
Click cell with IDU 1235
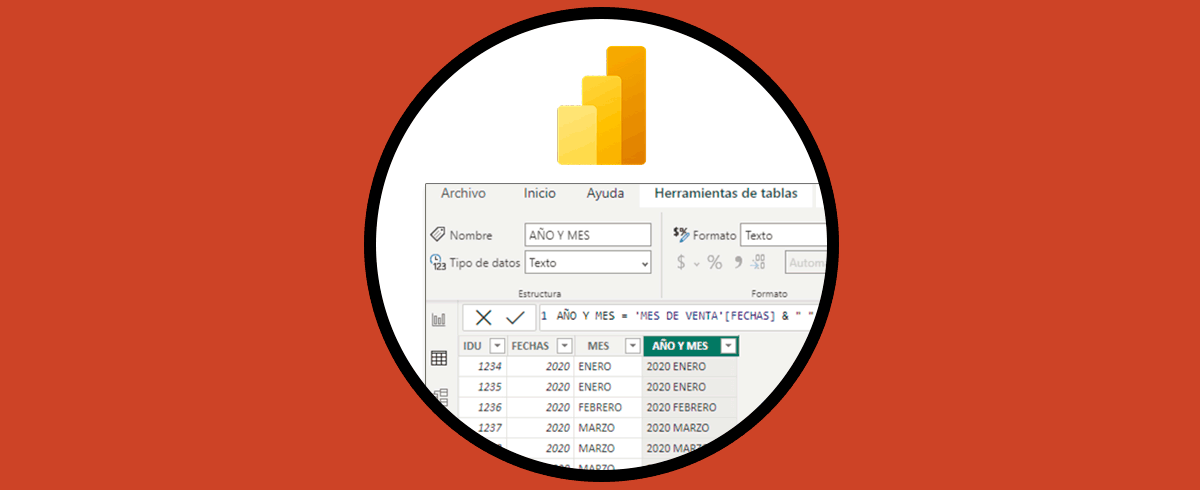(483, 386)
